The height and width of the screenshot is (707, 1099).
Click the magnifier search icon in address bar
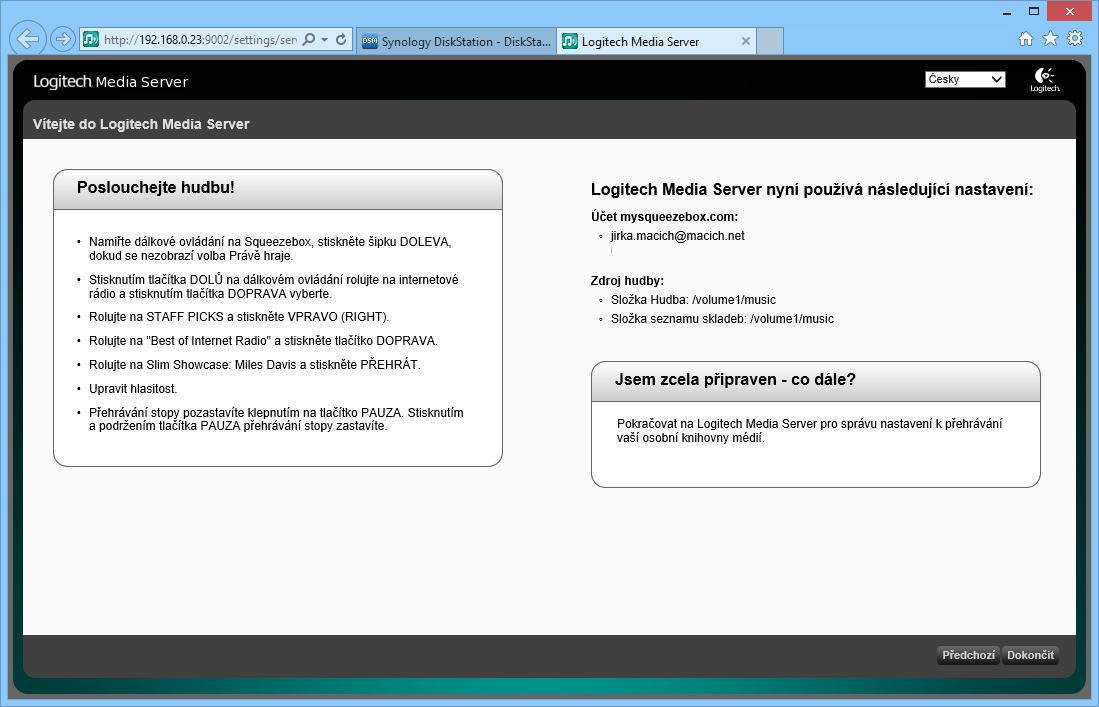coord(308,40)
